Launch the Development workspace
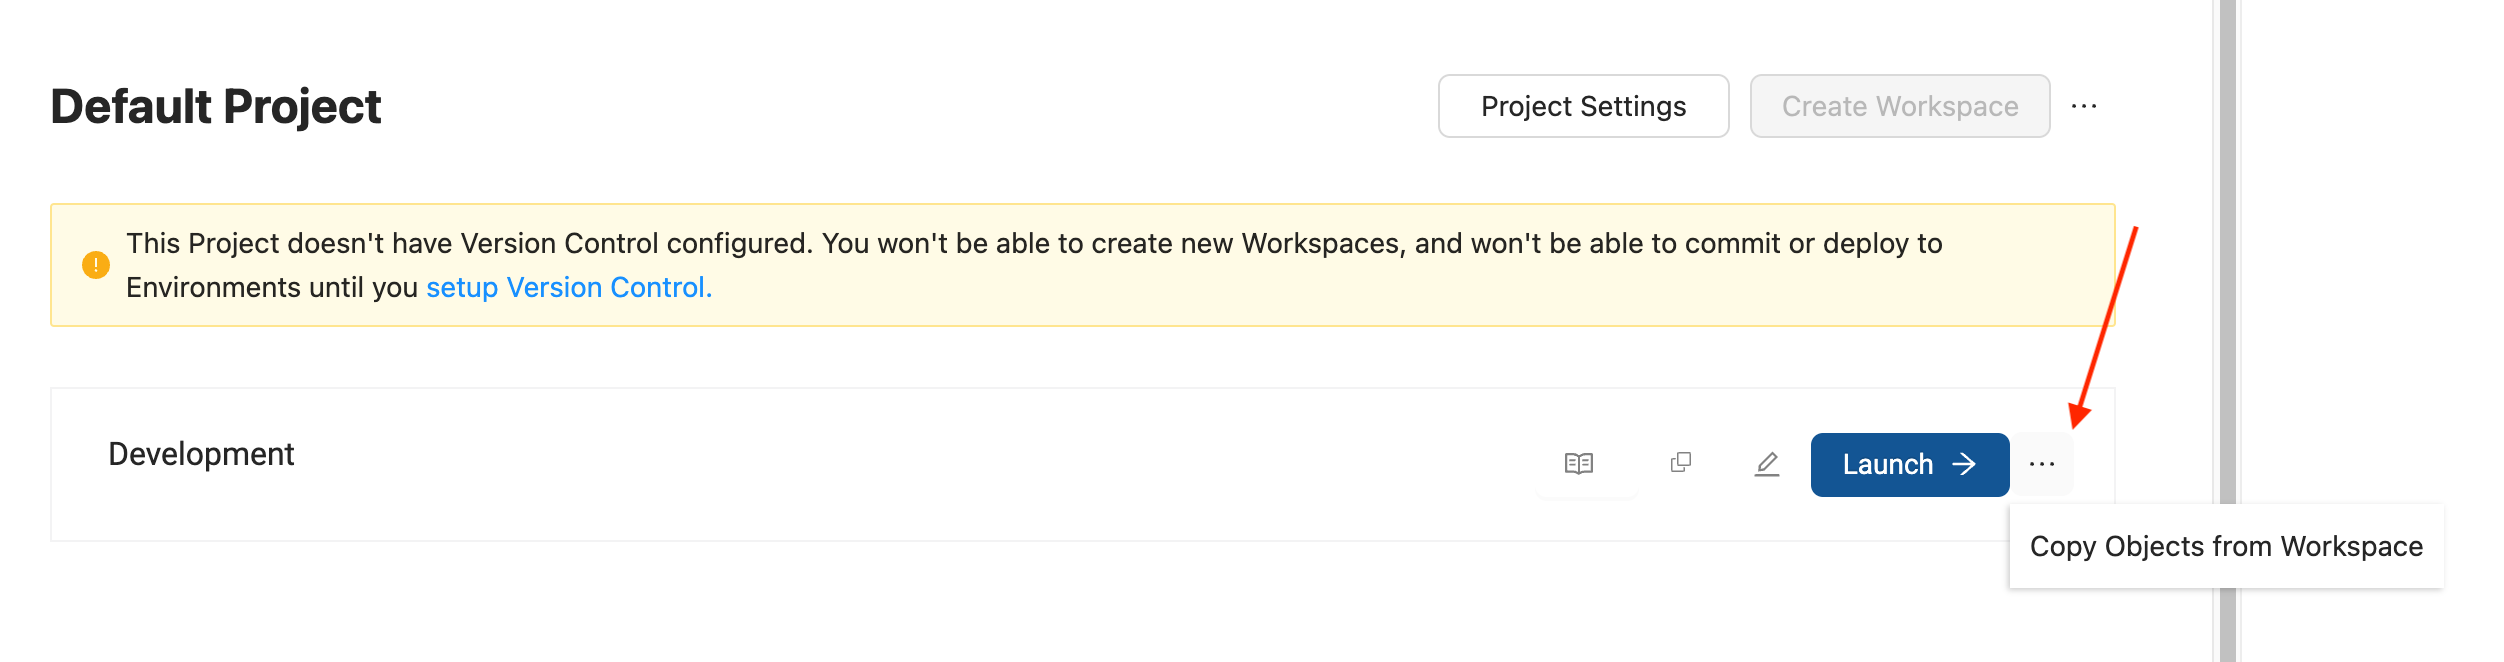 [x=1910, y=465]
